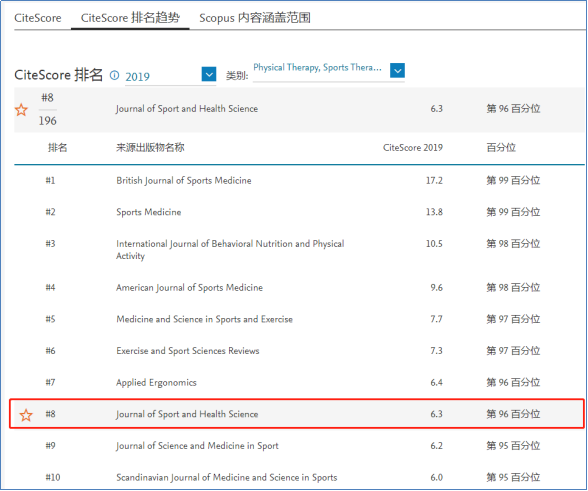Click the info icon beside CiteScore 排名
Image resolution: width=588 pixels, height=491 pixels.
pyautogui.click(x=114, y=75)
